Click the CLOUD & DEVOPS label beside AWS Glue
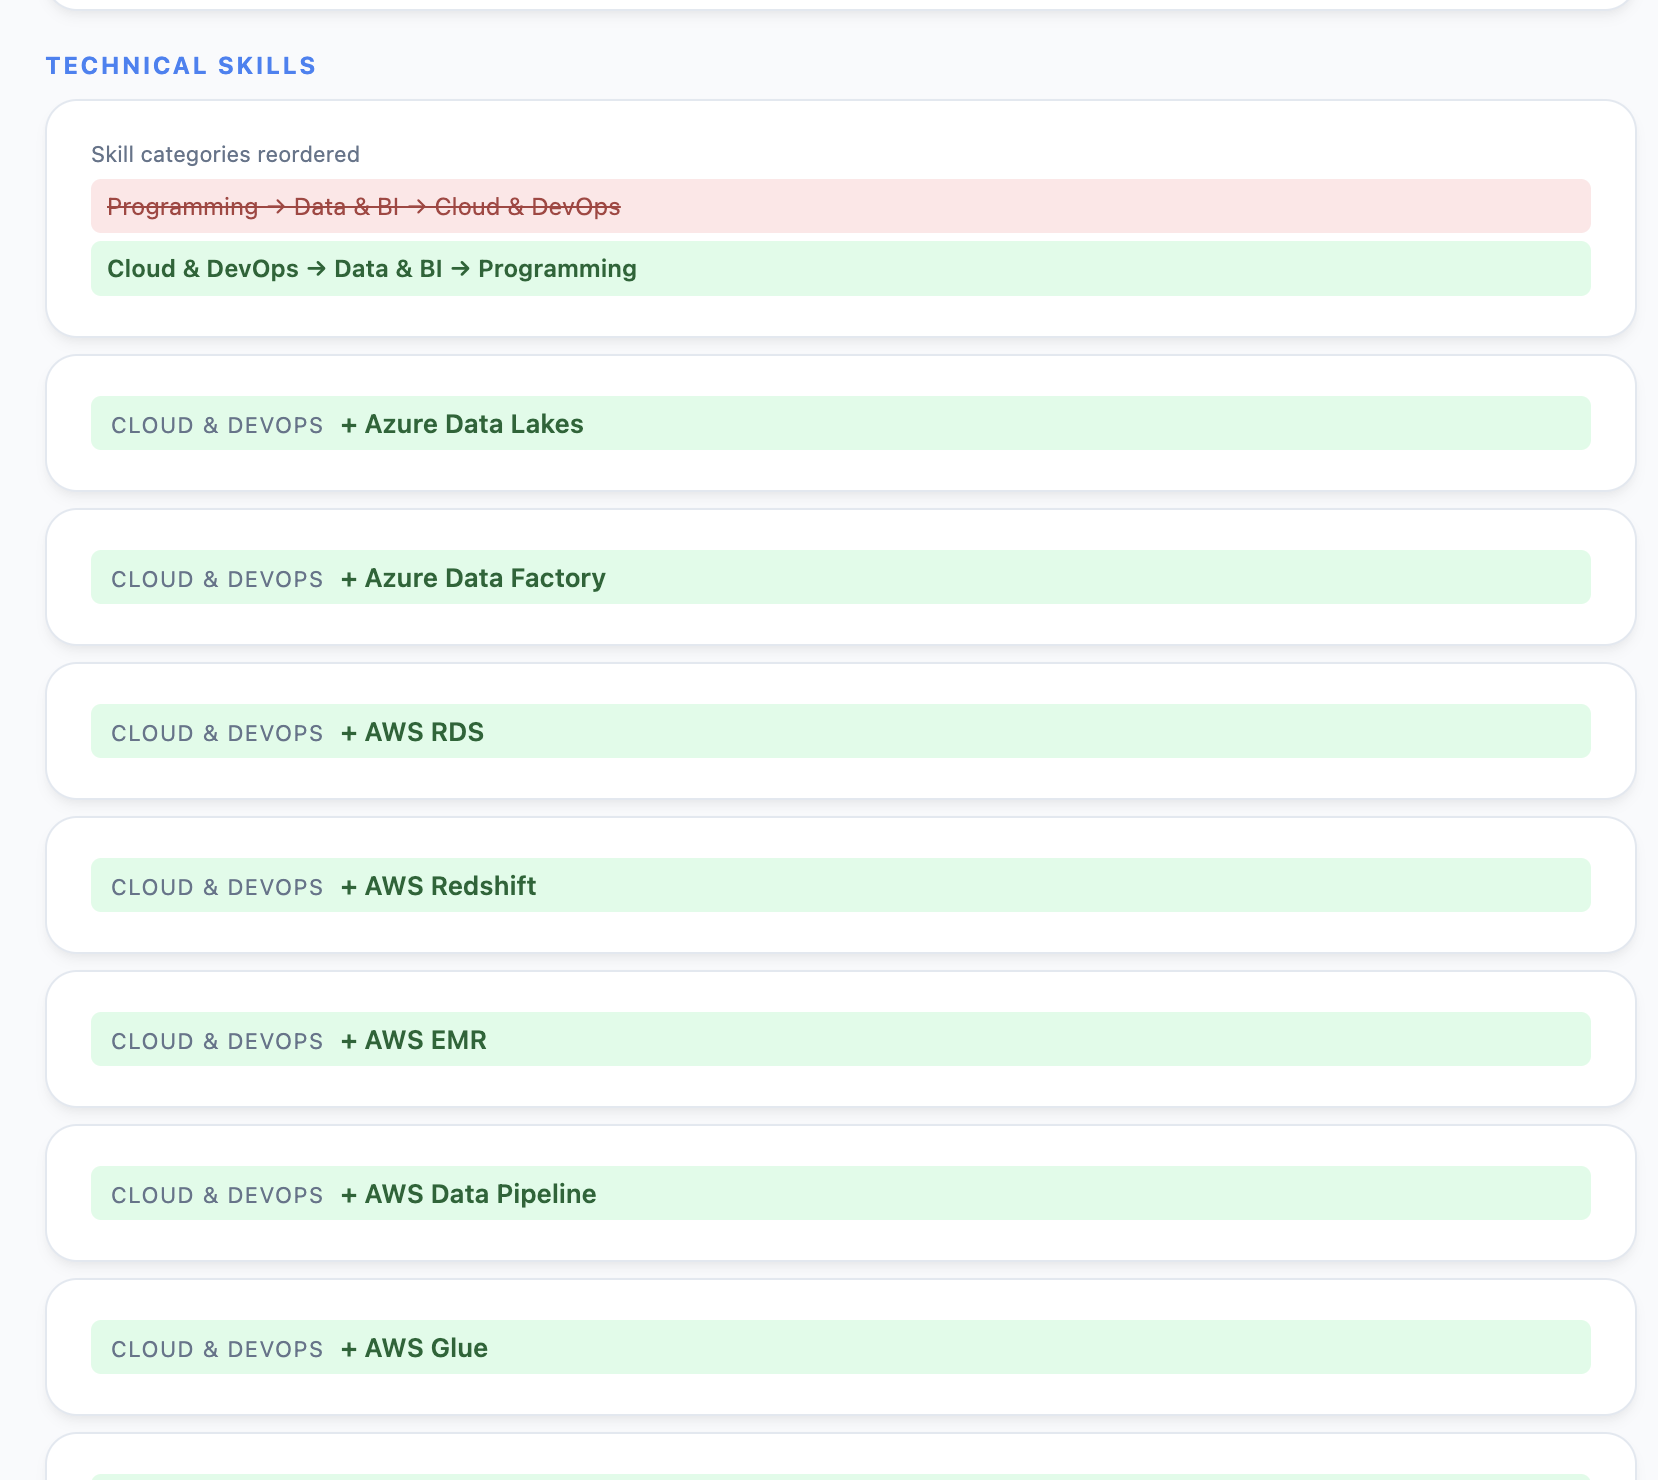The image size is (1658, 1480). click(x=217, y=1349)
